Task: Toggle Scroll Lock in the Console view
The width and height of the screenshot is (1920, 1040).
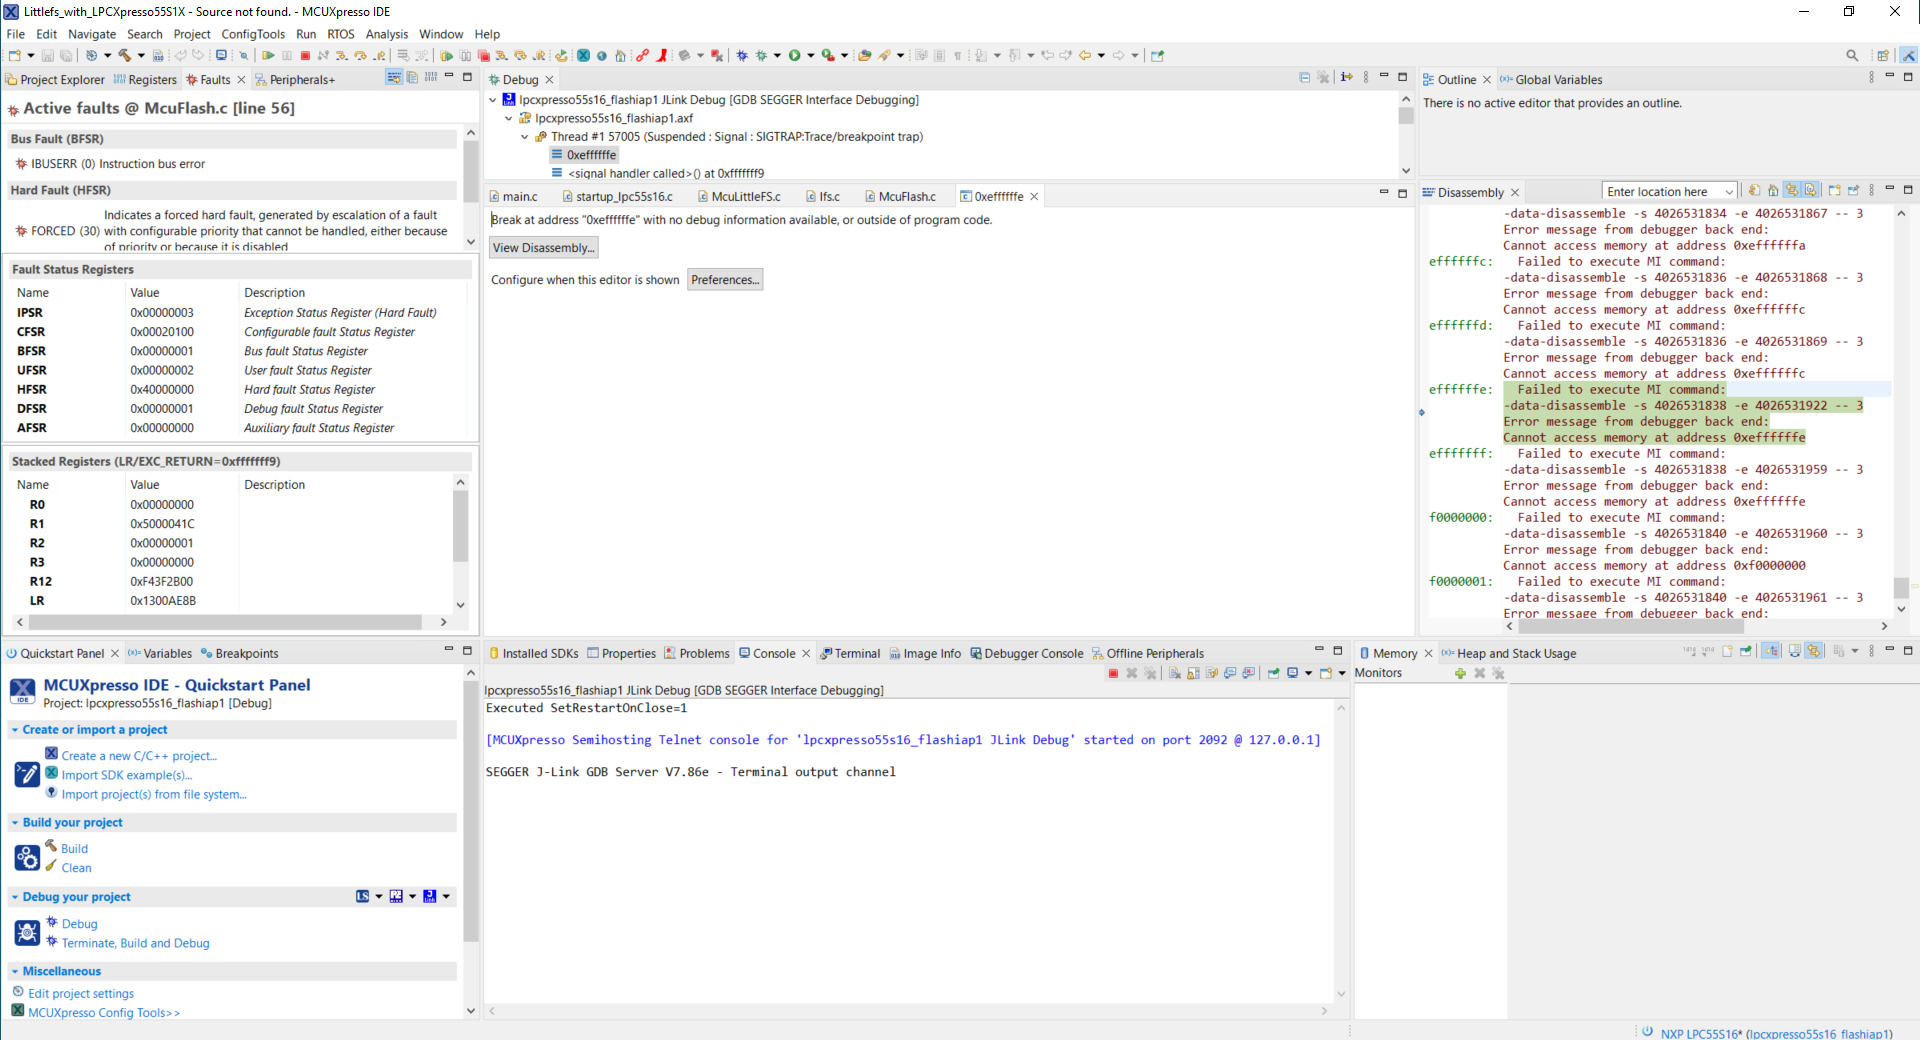Action: click(1192, 673)
